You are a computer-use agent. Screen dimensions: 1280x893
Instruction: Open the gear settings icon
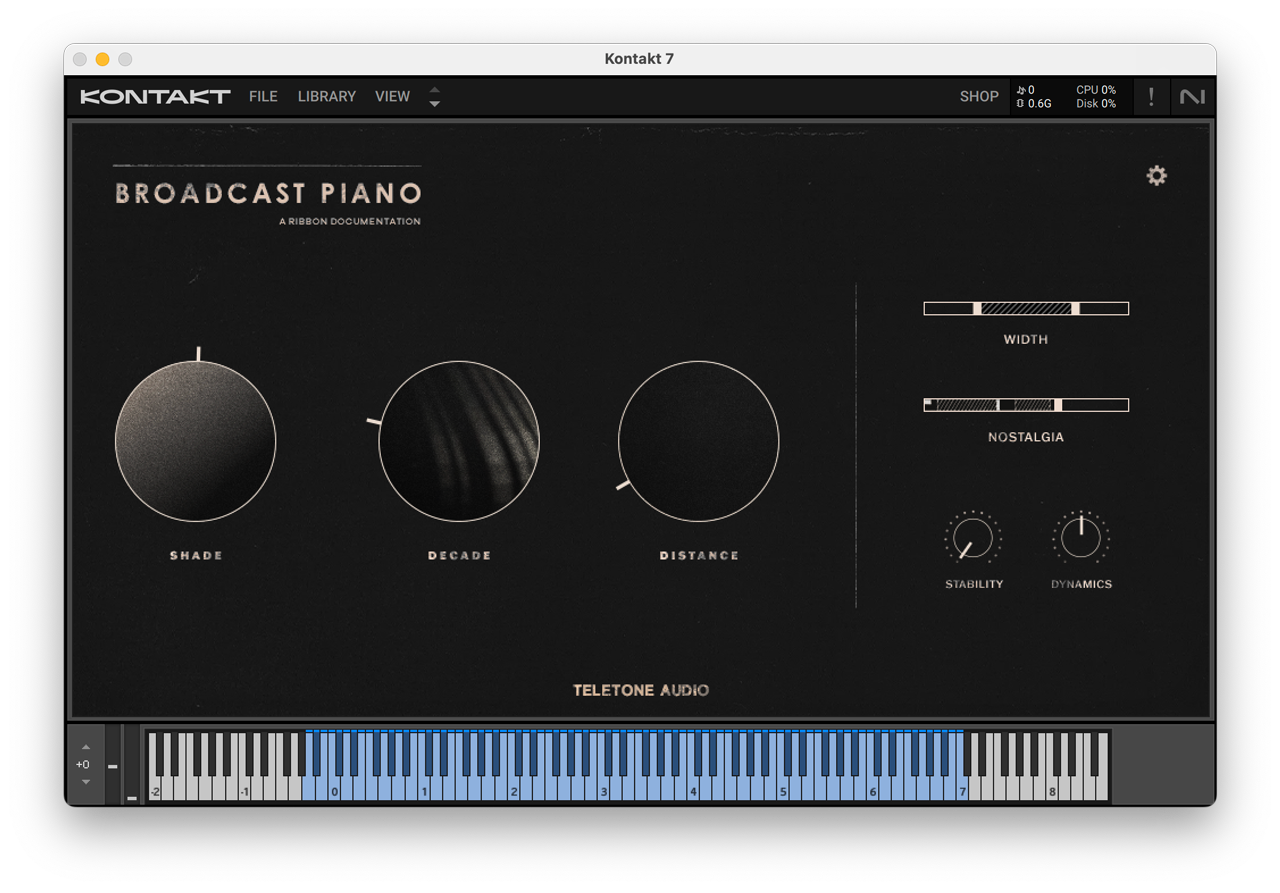pyautogui.click(x=1156, y=176)
